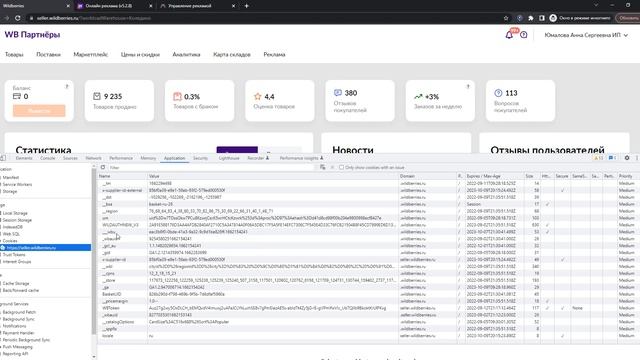The width and height of the screenshot is (640, 360).
Task: Click the DevTools settings gear icon
Action: (x=627, y=158)
